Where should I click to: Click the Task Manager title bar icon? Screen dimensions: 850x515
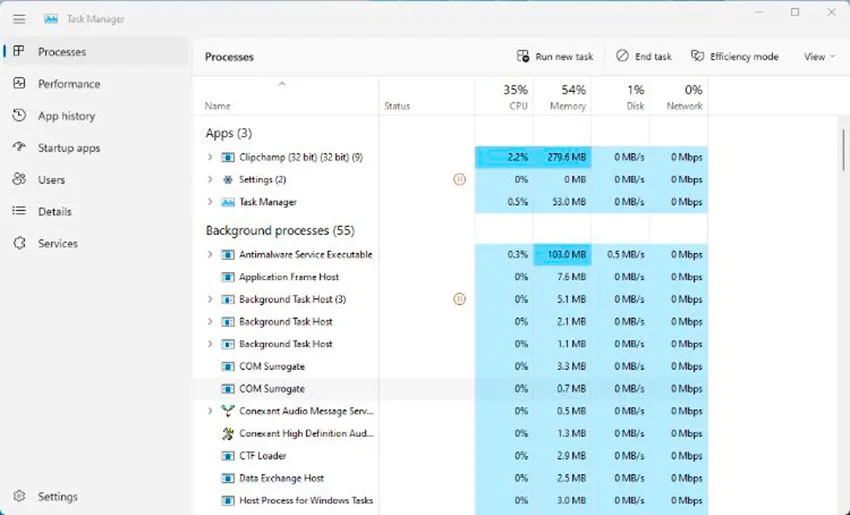tap(51, 19)
